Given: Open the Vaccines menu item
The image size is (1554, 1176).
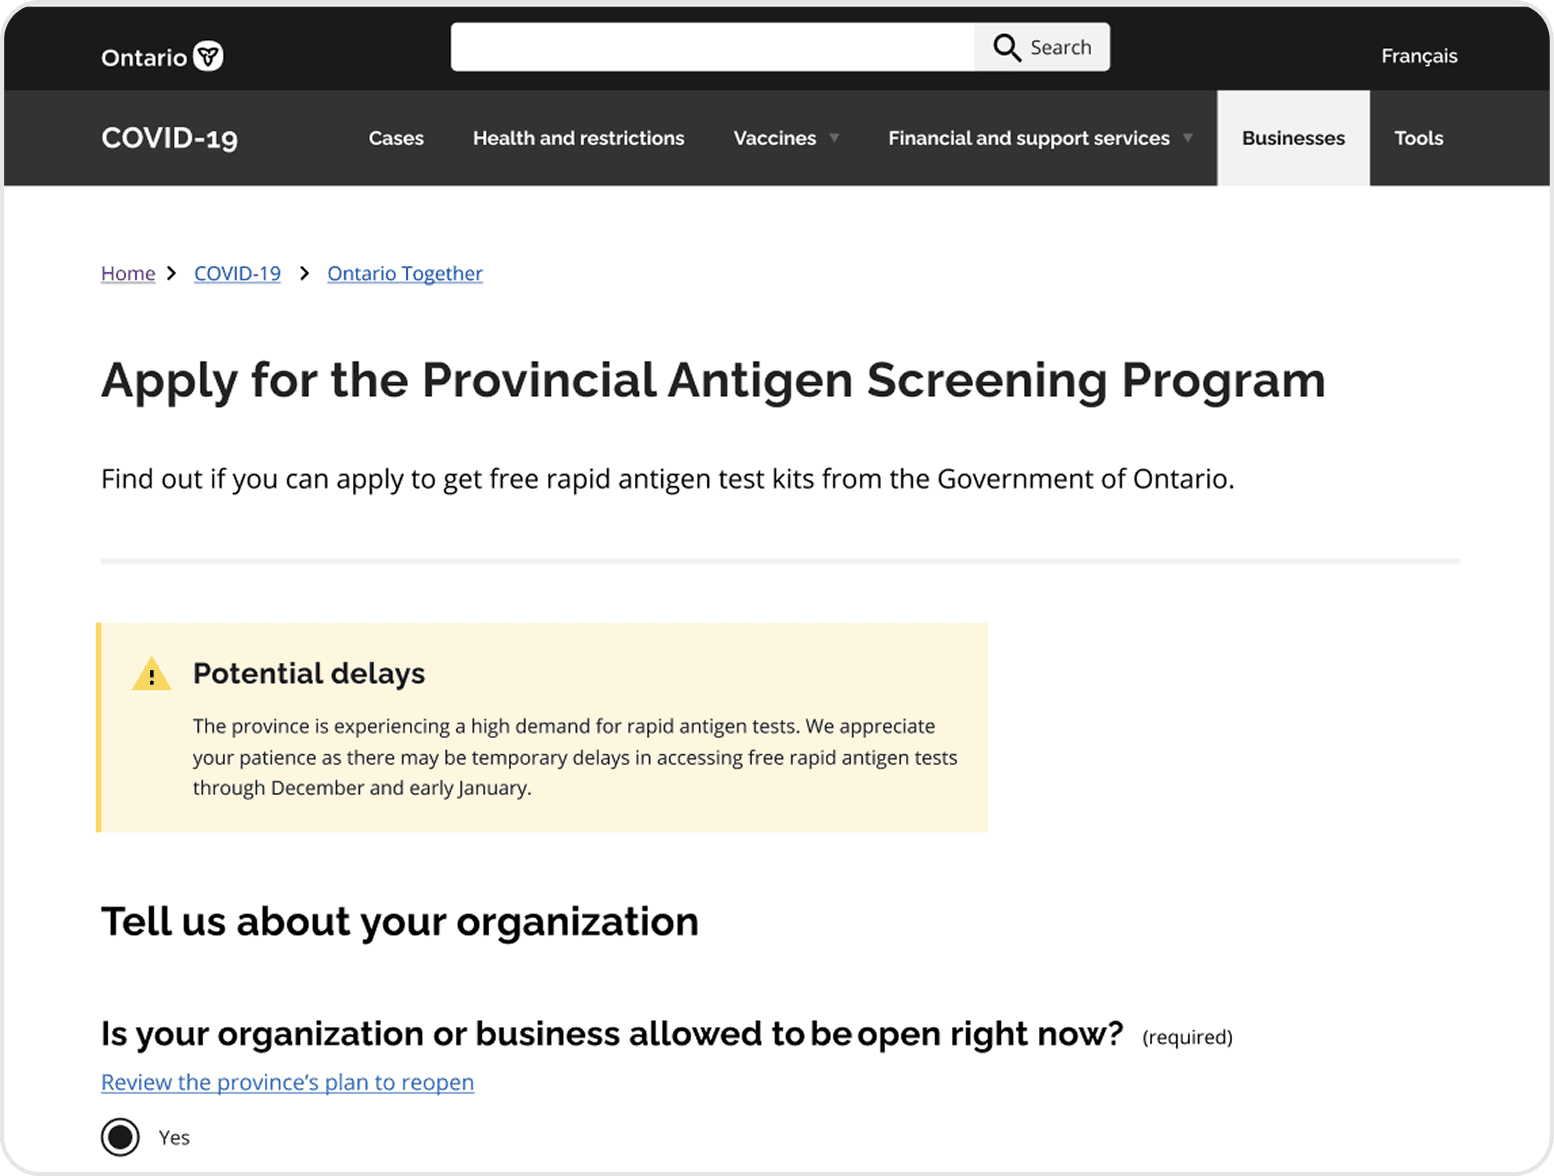Looking at the screenshot, I should [775, 138].
